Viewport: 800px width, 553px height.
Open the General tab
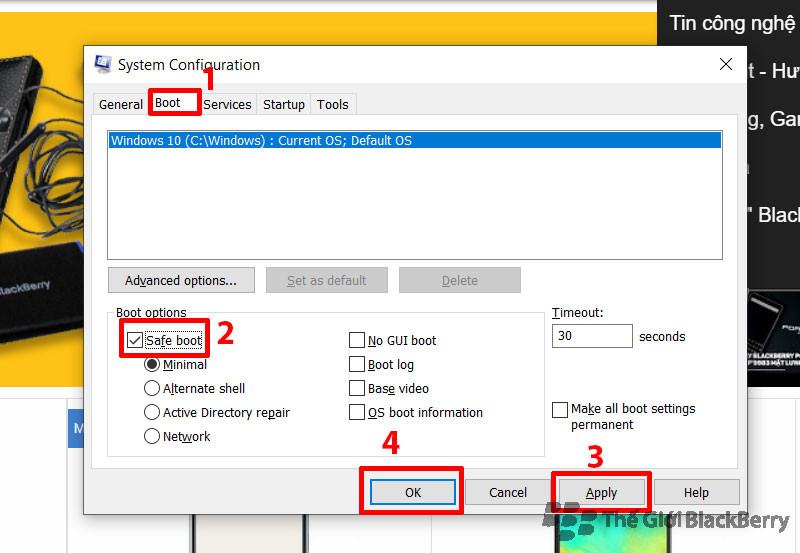click(121, 104)
